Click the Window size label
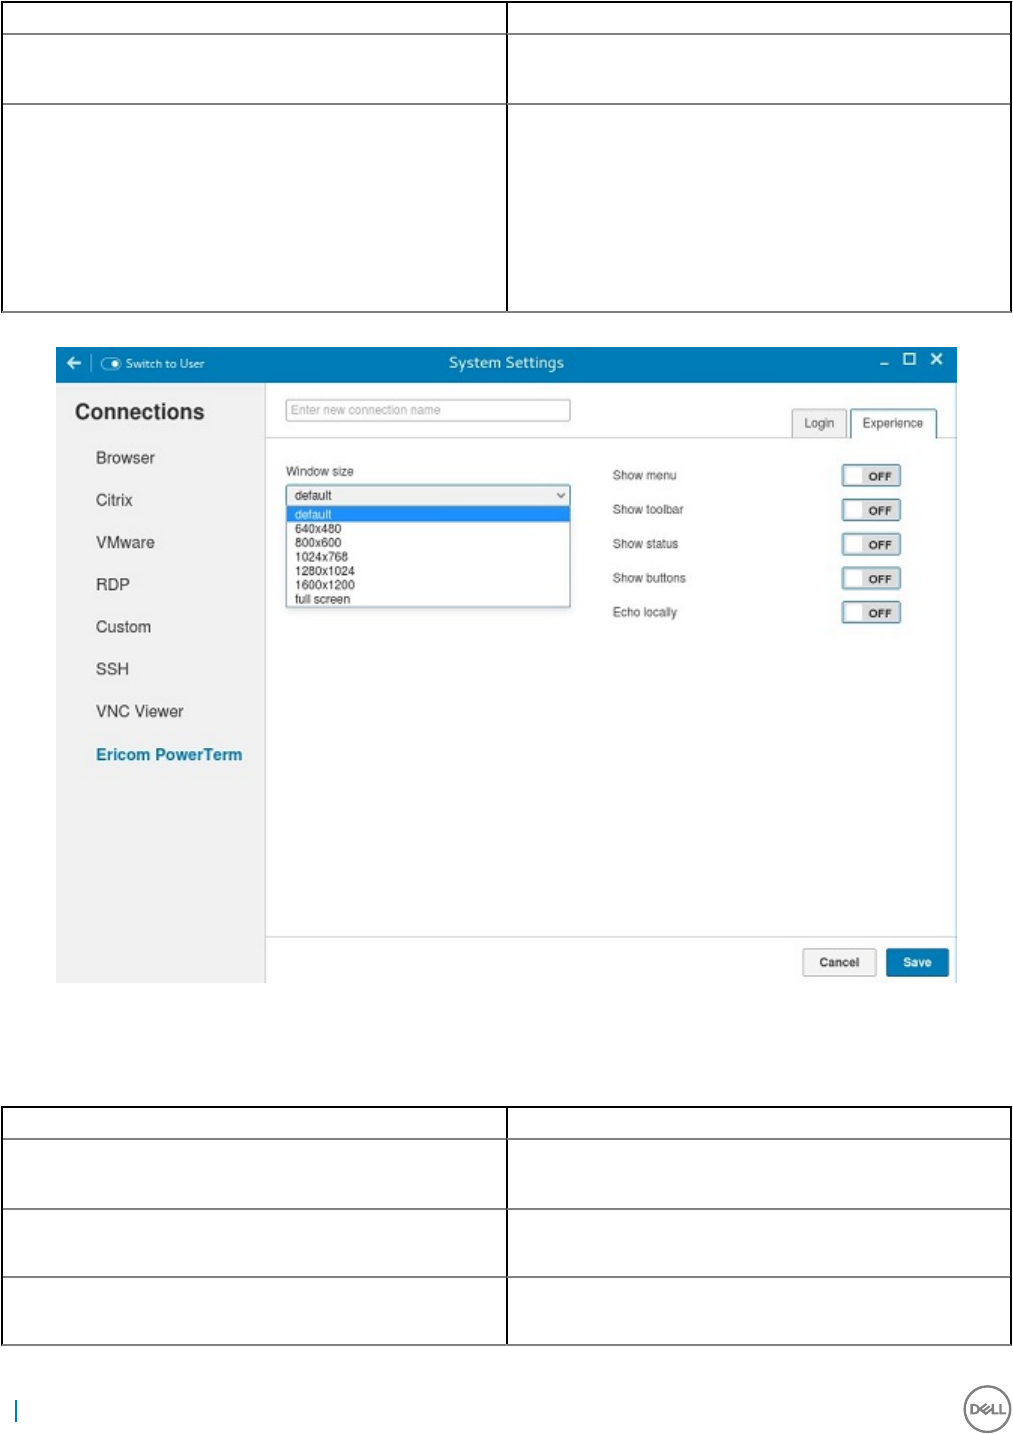1013x1434 pixels. point(320,471)
